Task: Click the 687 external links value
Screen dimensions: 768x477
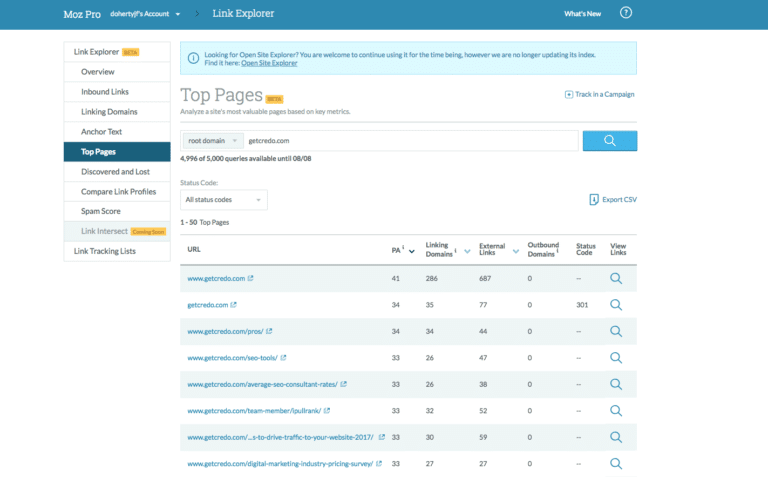Action: pos(485,278)
